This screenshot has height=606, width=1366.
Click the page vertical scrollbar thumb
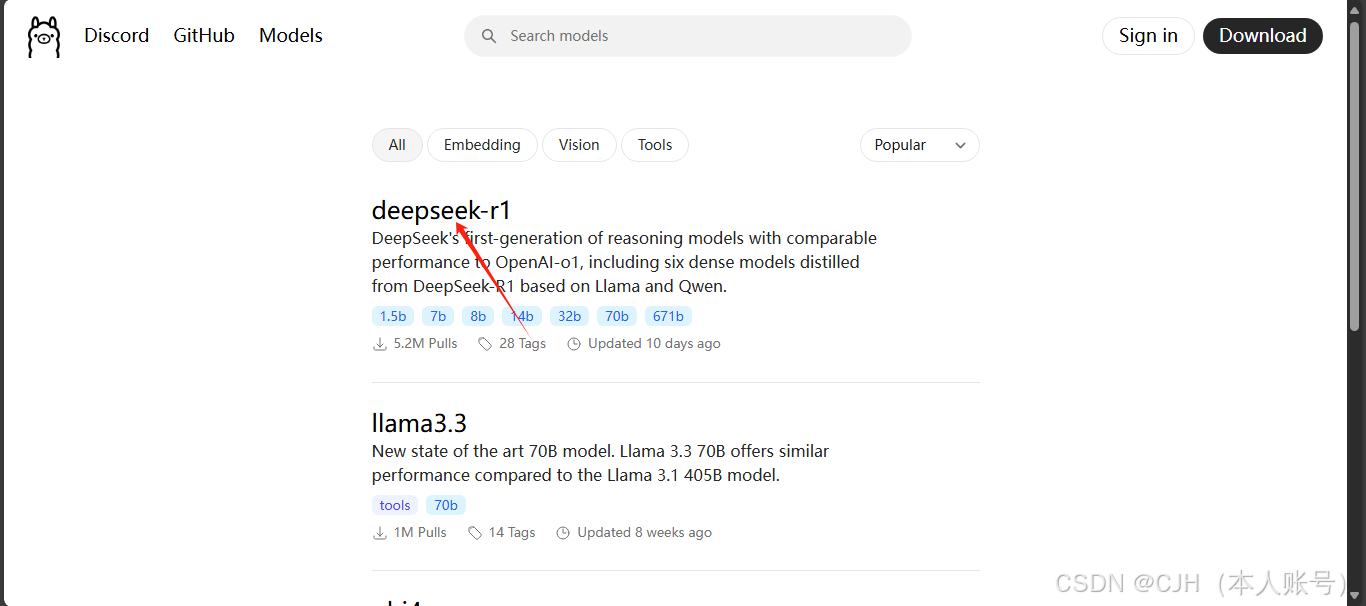pos(1356,175)
